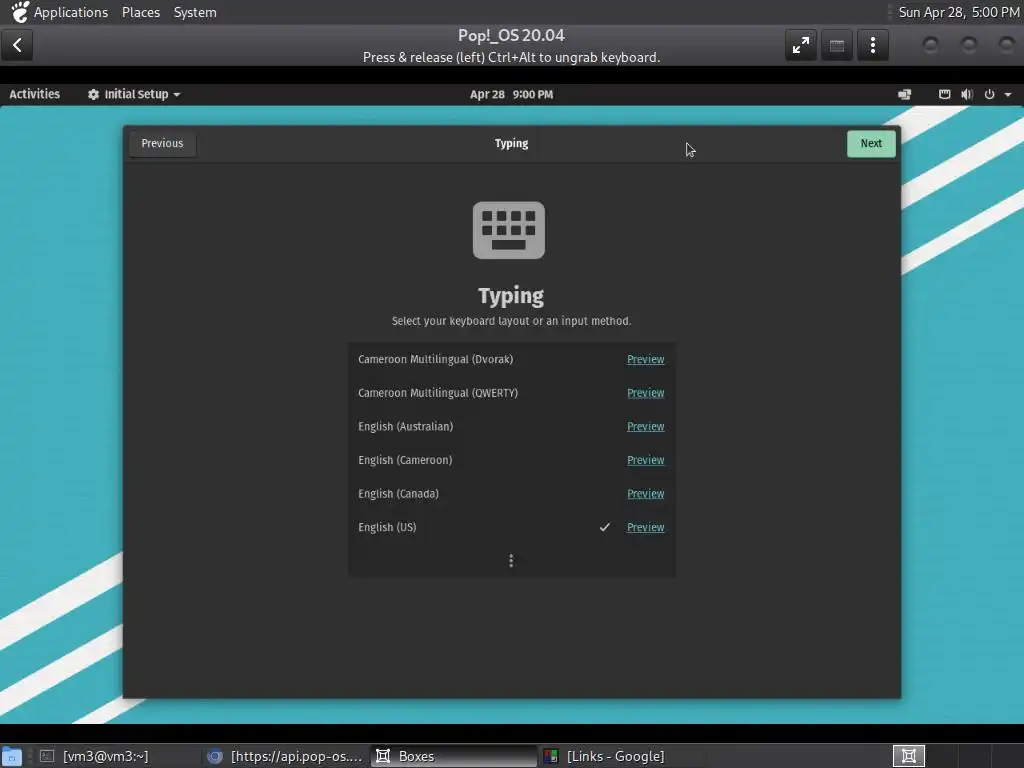Select English (Canada) layout
The image size is (1024, 768).
pyautogui.click(x=511, y=494)
